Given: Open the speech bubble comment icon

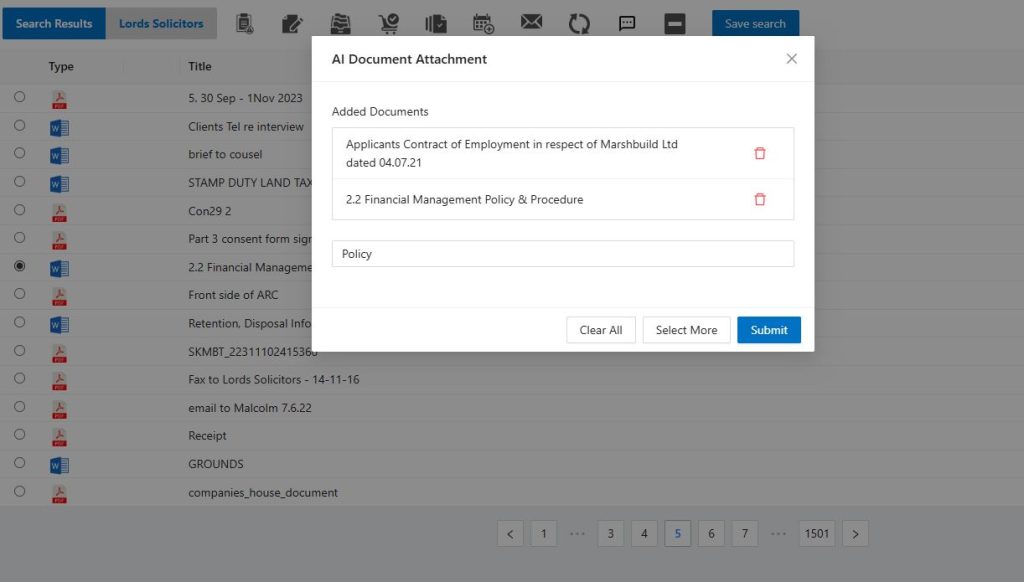Looking at the screenshot, I should [627, 23].
